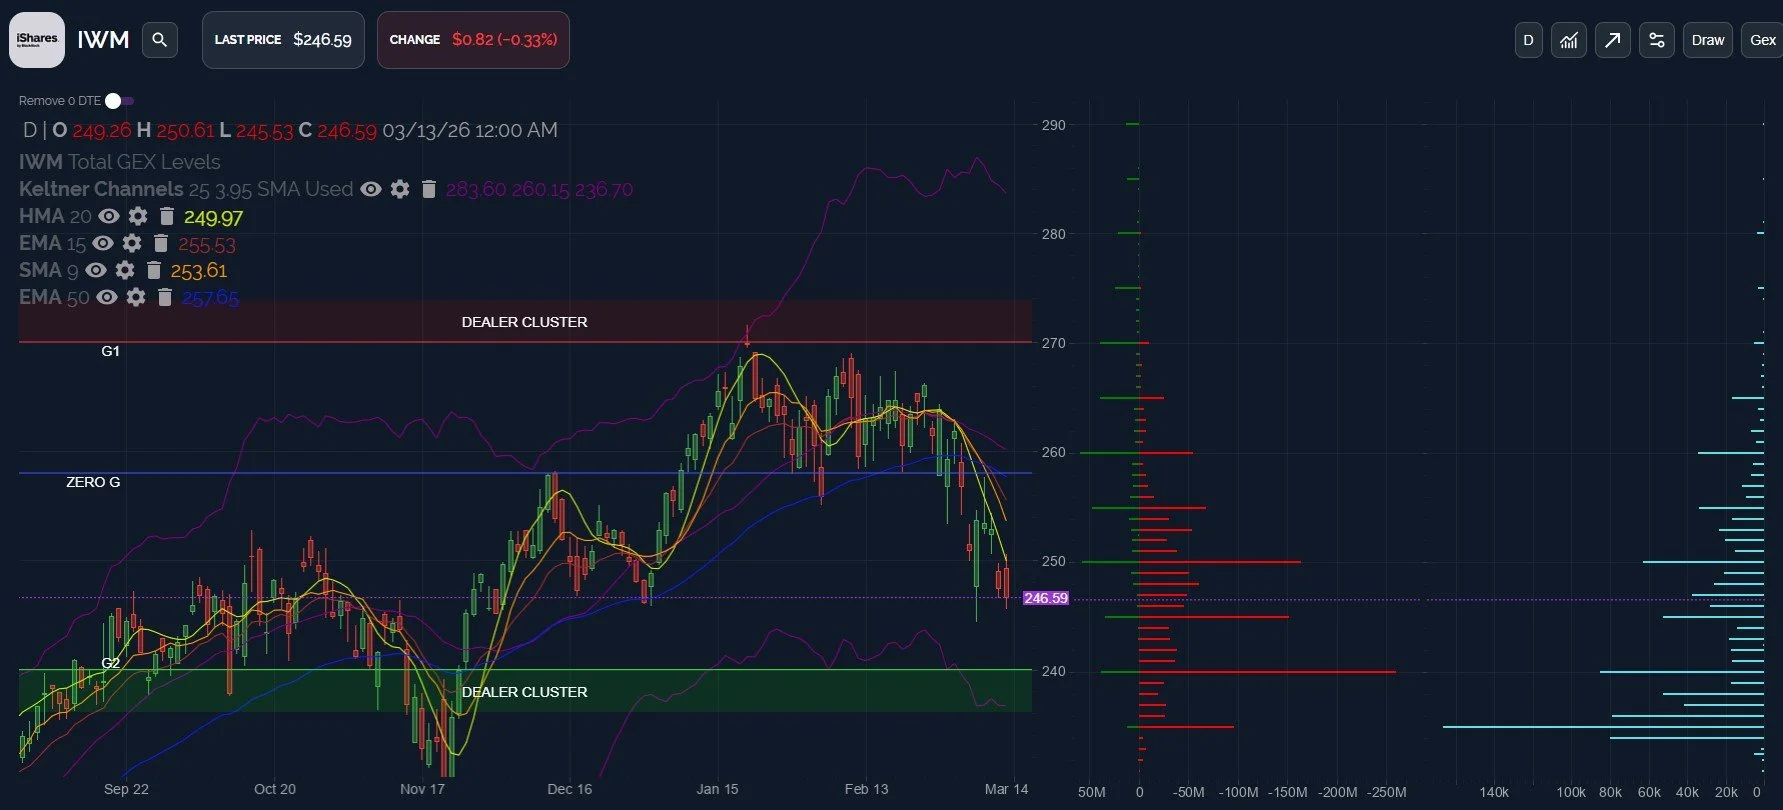Image resolution: width=1783 pixels, height=810 pixels.
Task: Click the 246.59 current price tag
Action: (1045, 598)
